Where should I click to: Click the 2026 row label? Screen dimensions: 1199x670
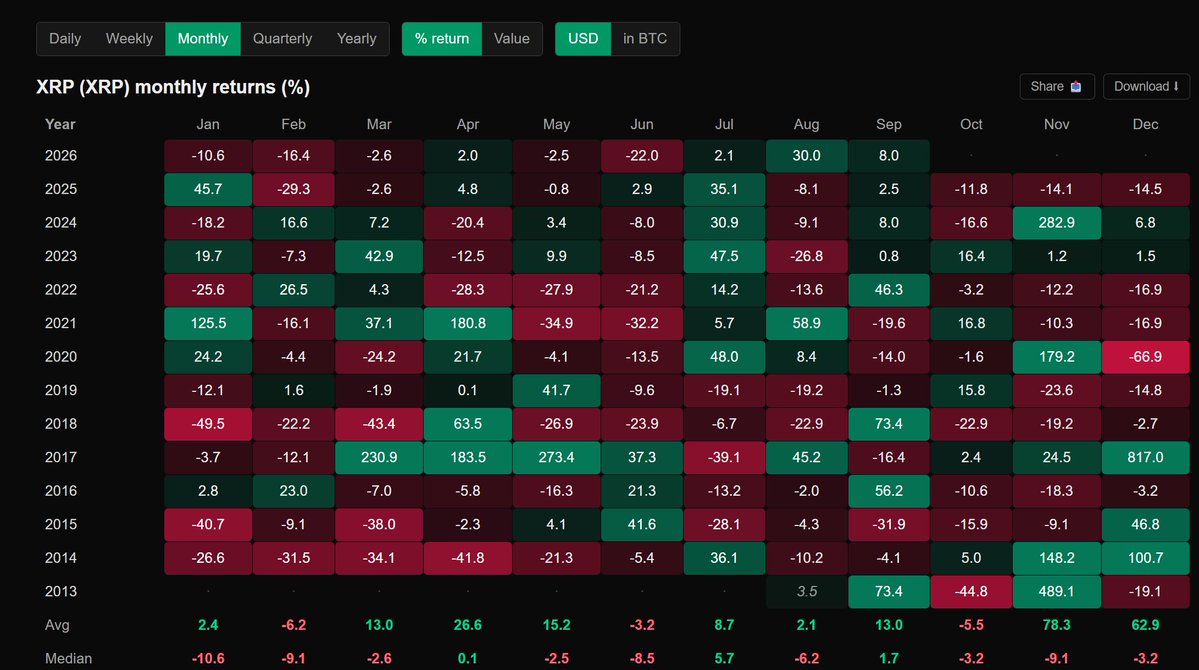pos(61,156)
